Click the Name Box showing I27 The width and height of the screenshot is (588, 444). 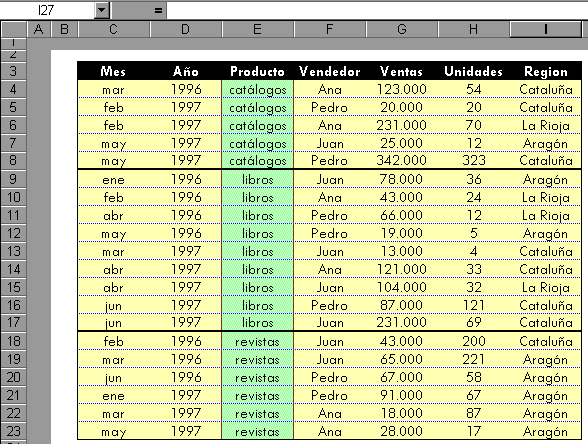click(46, 10)
